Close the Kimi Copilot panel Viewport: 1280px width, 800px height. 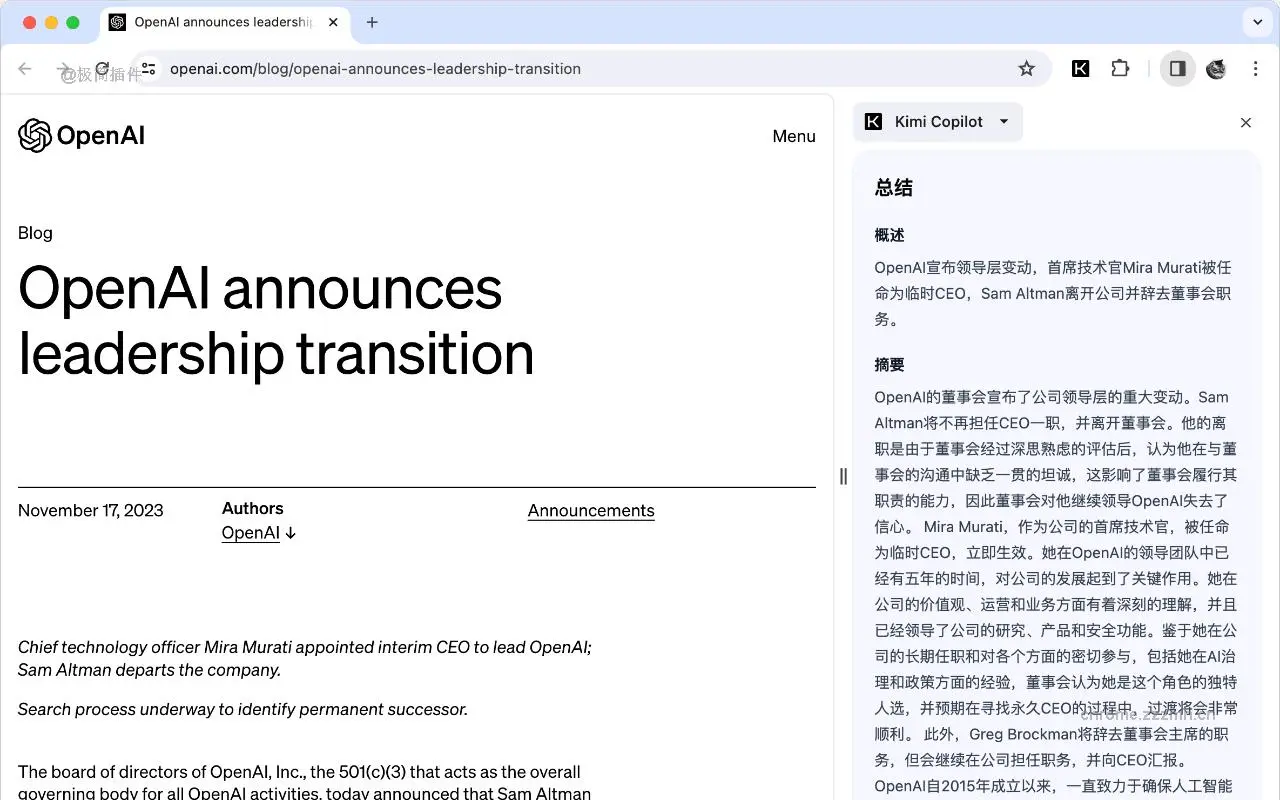[1246, 122]
